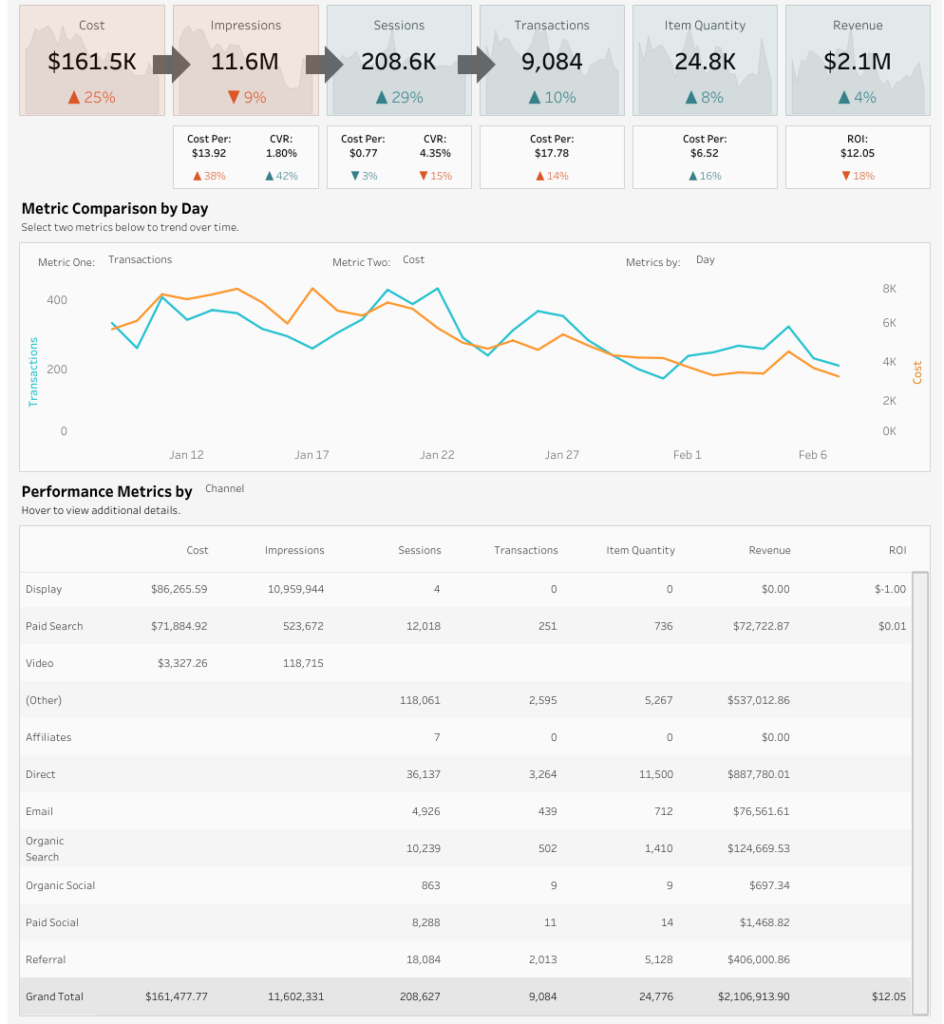The image size is (944, 1024).
Task: Open the Metric One dropdown showing Transactions
Action: pyautogui.click(x=140, y=260)
